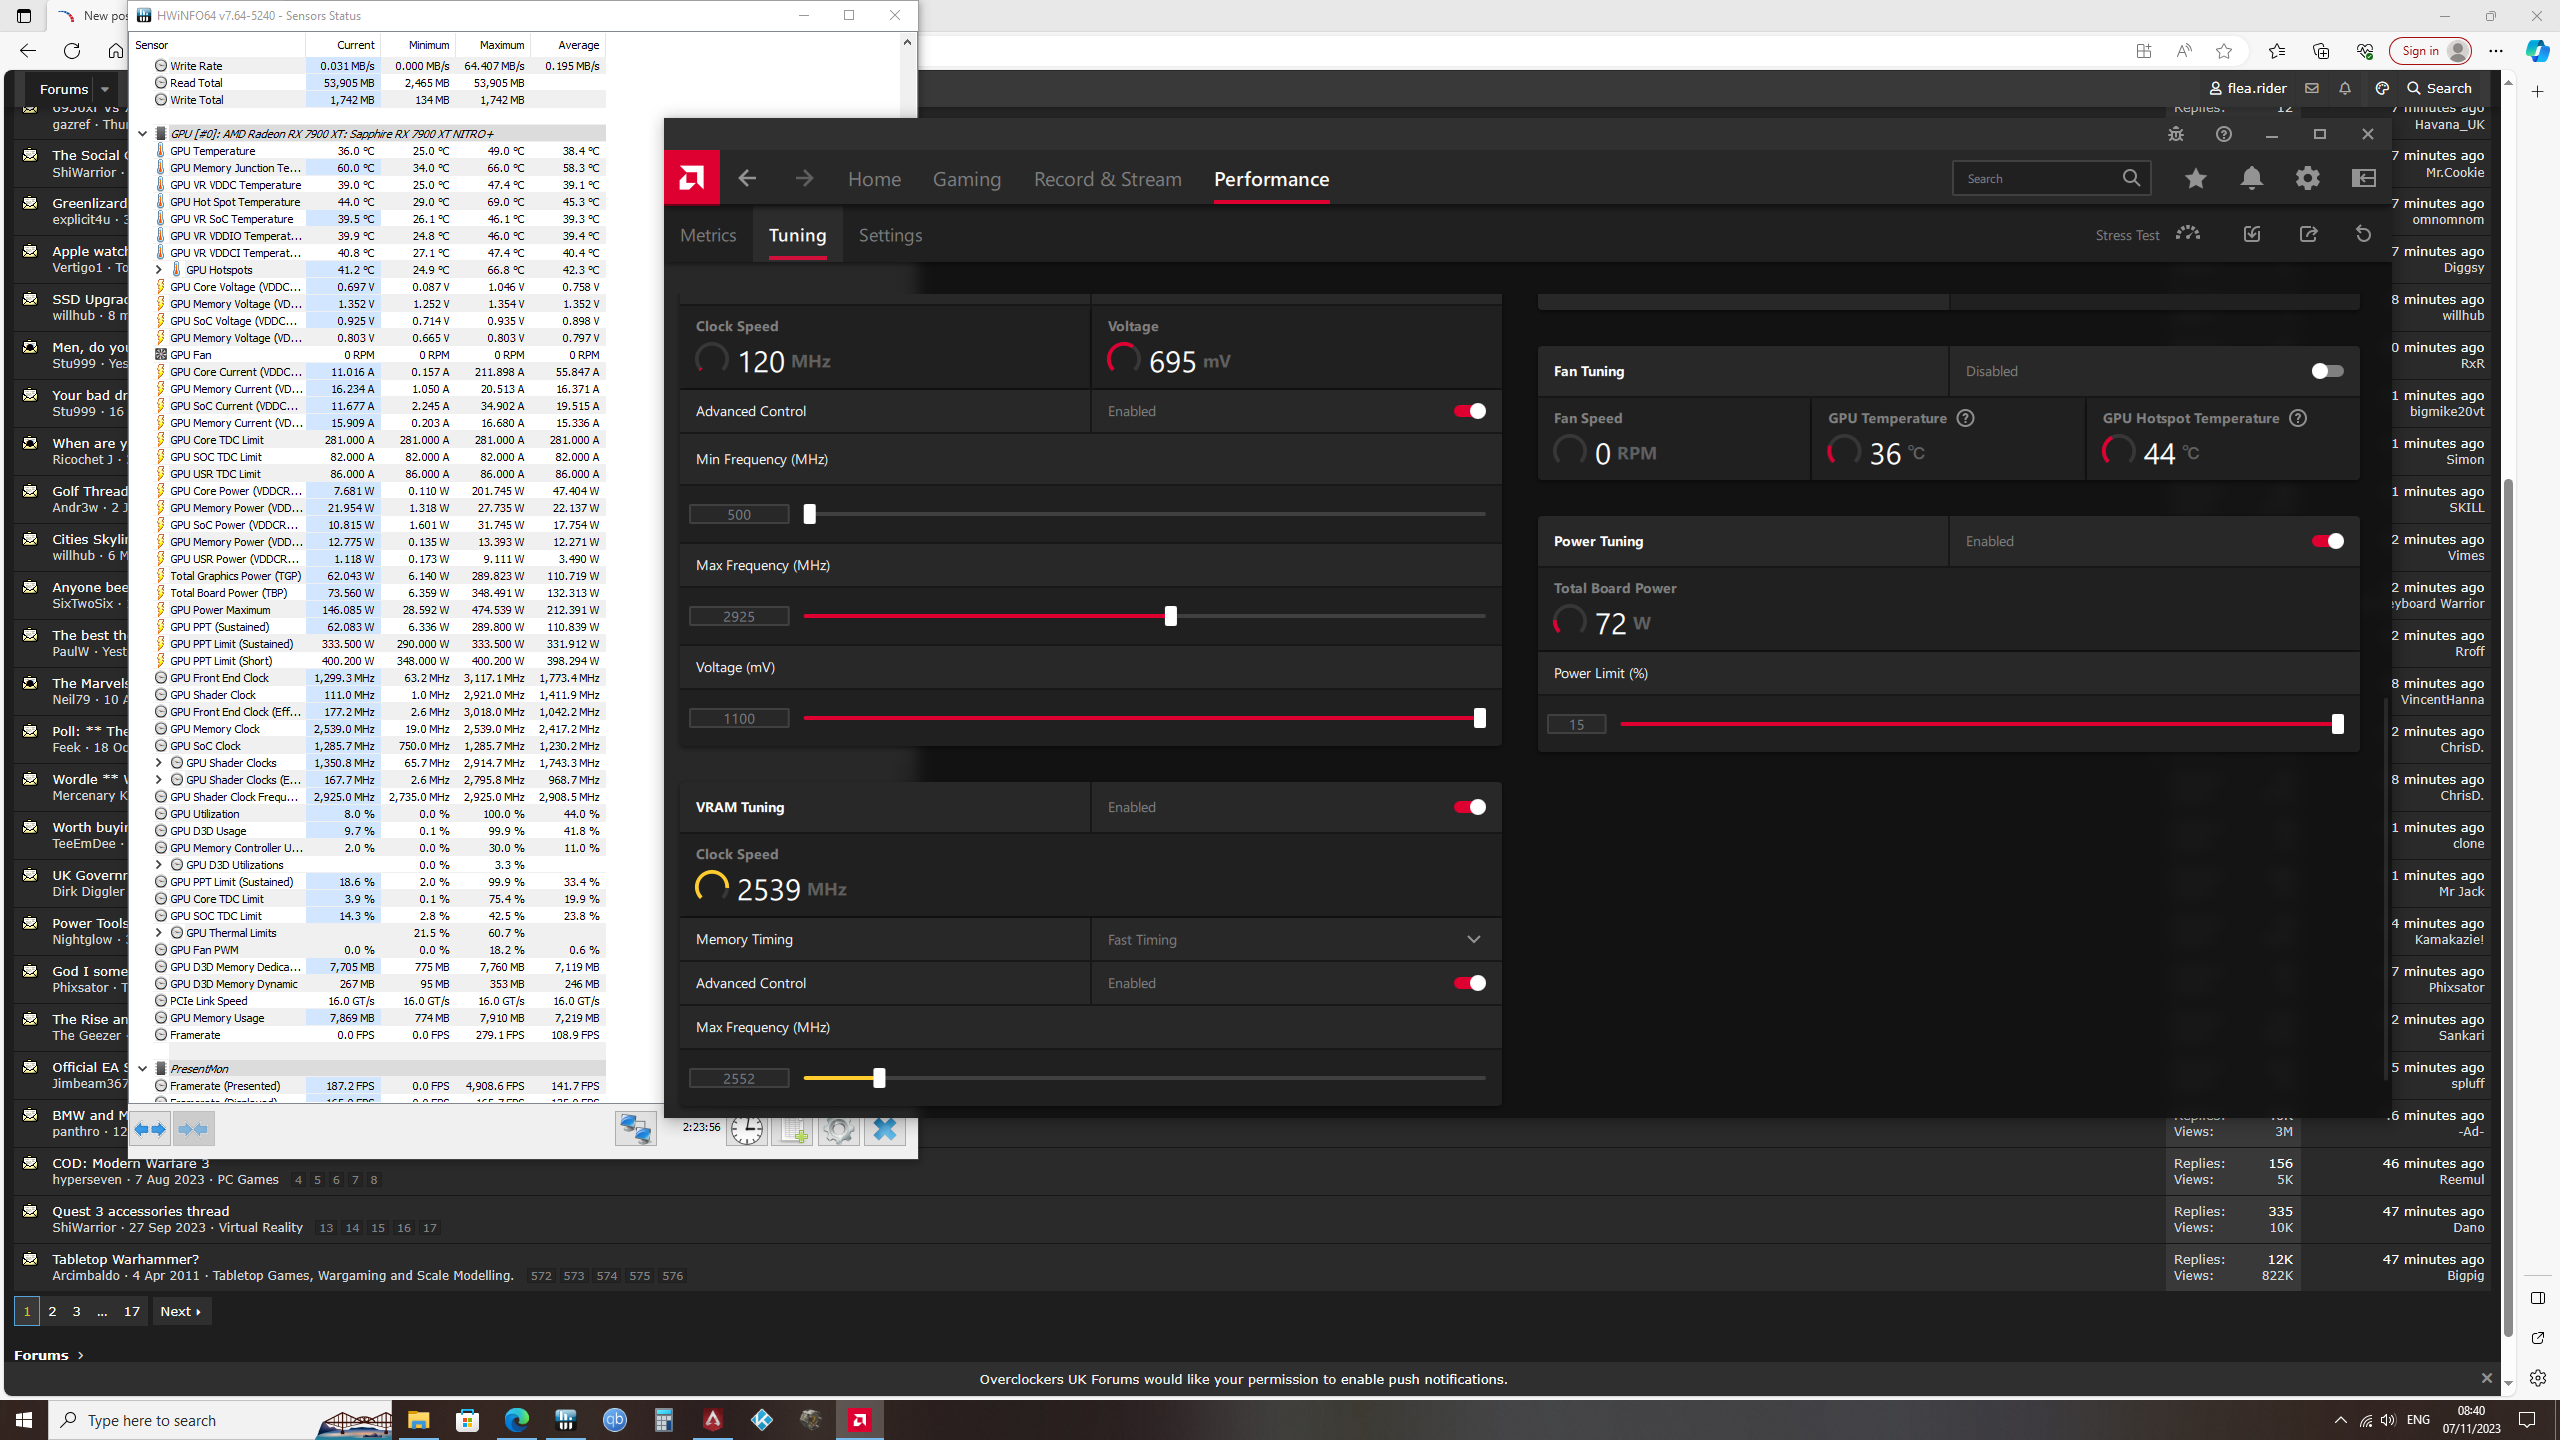
Task: Click HWiNFO expand columns arrows button
Action: click(x=150, y=1129)
